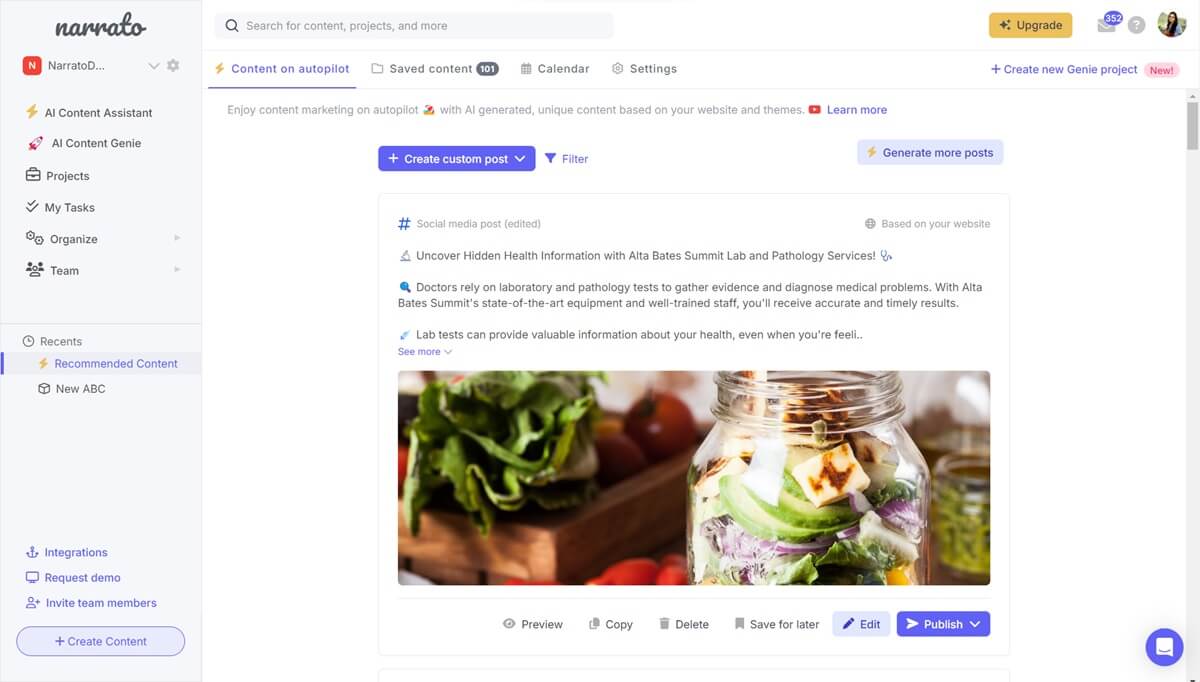
Task: Open the Learn more link
Action: click(856, 110)
